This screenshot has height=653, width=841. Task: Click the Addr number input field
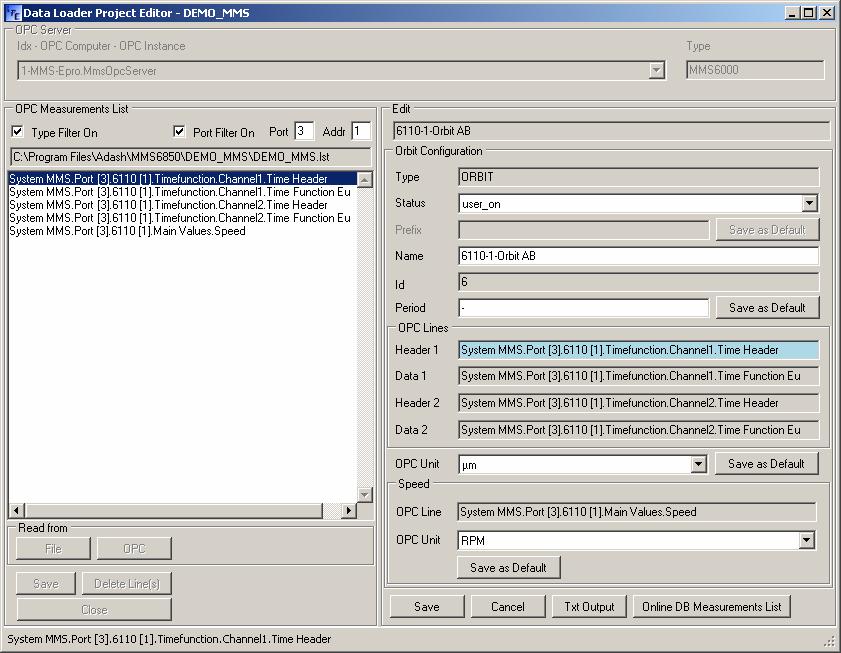coord(360,131)
